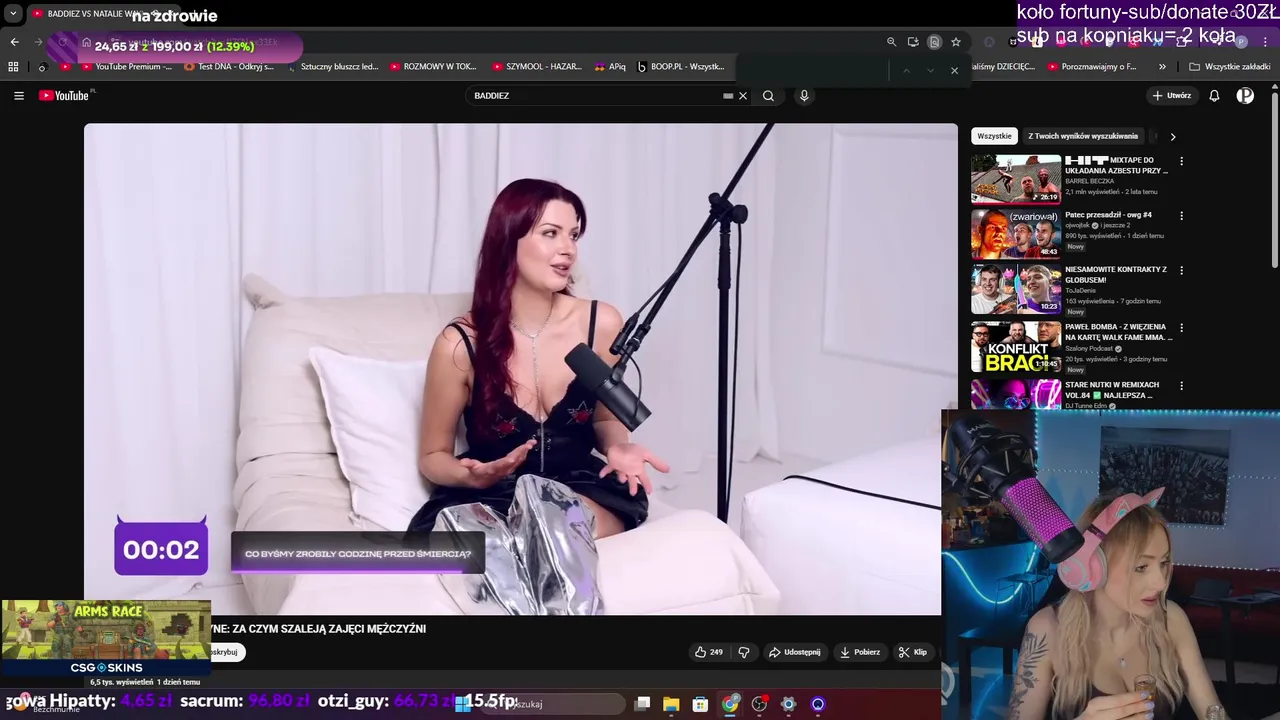The height and width of the screenshot is (720, 1280).
Task: Open the Windows Start button
Action: point(462,704)
